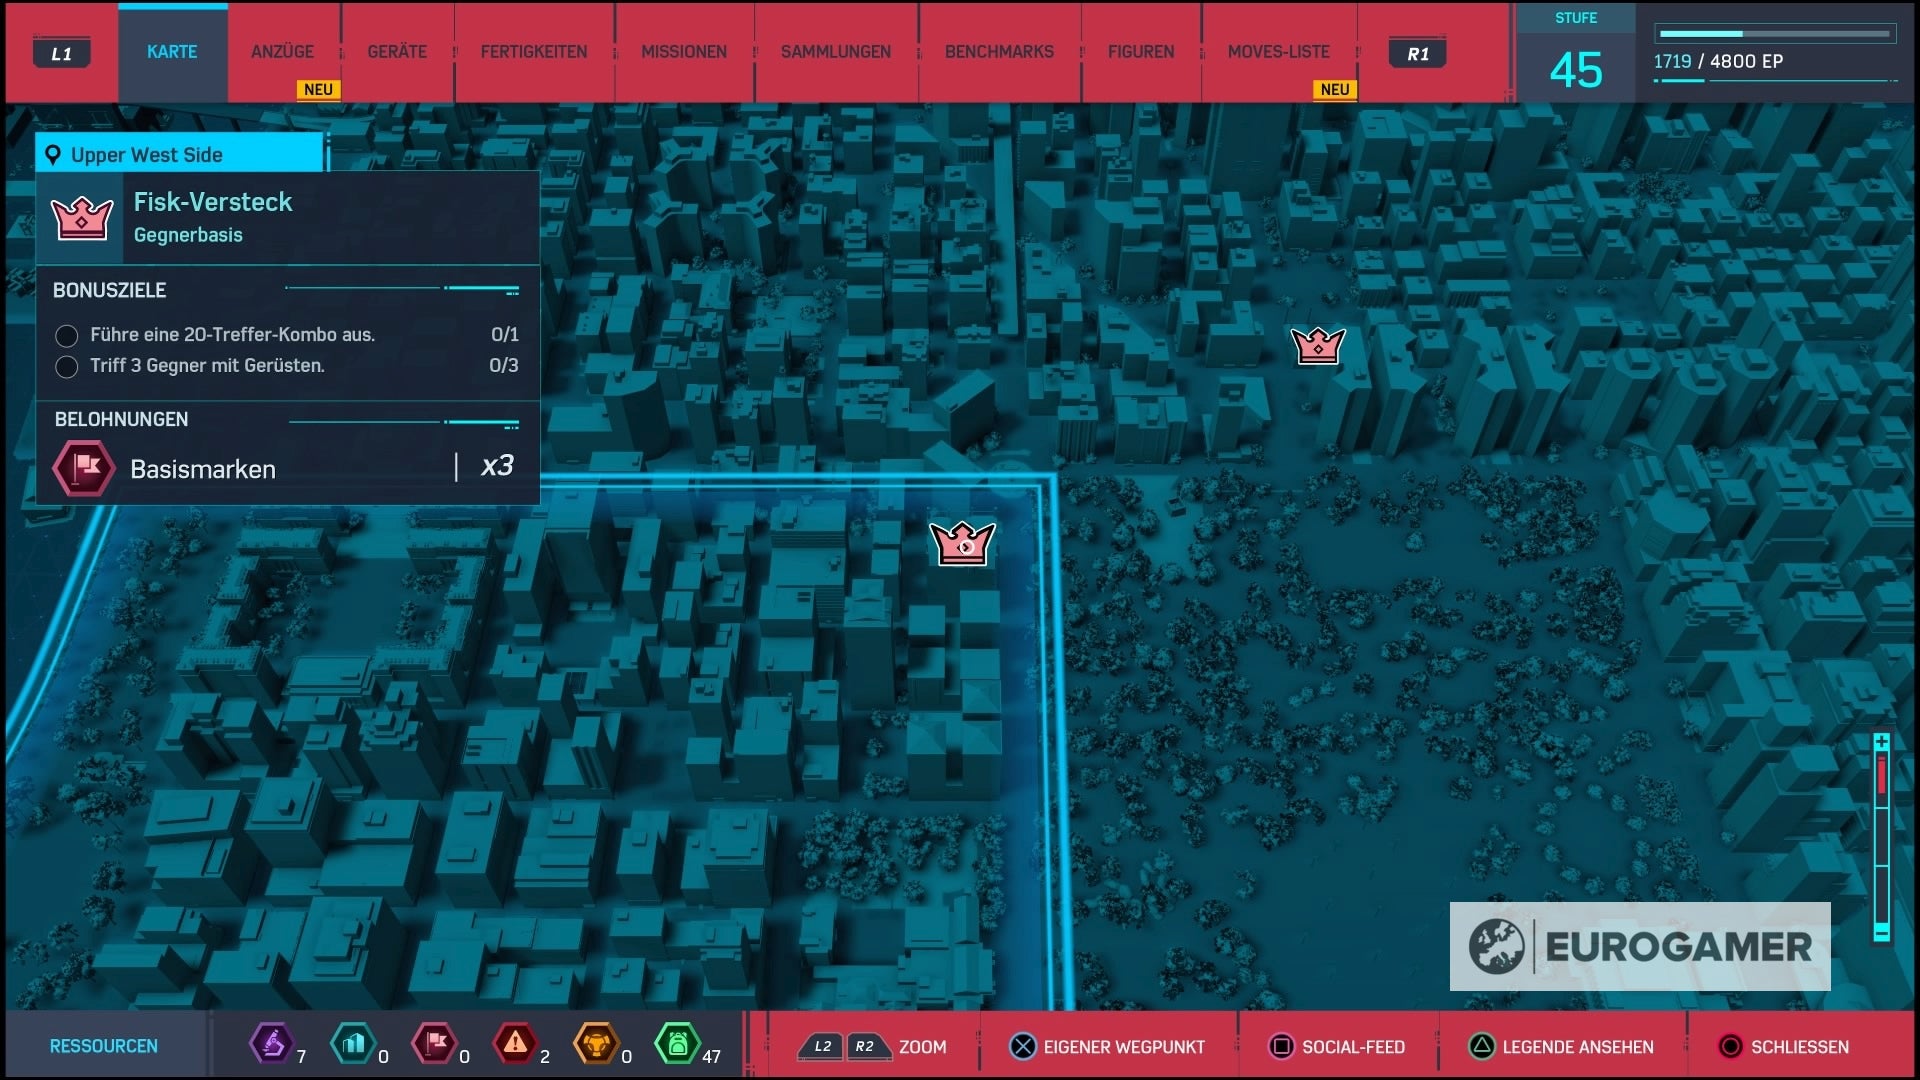Image resolution: width=1920 pixels, height=1080 pixels.
Task: Toggle the Gerüsten bonus objective circle
Action: point(67,366)
